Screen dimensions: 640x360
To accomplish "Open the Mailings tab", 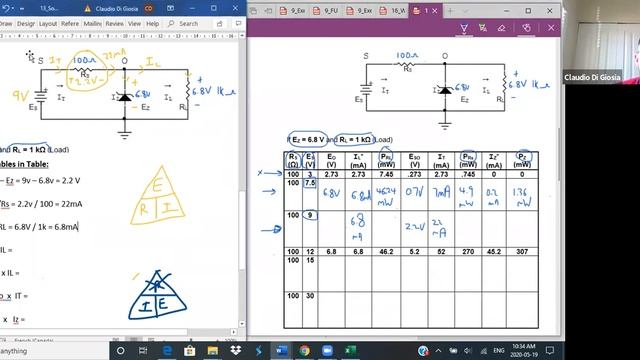I will pyautogui.click(x=92, y=24).
